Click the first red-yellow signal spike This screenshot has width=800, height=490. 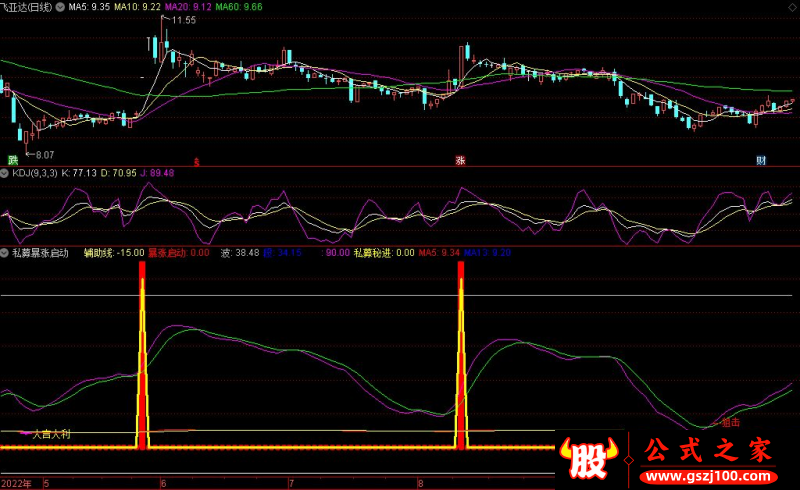tap(142, 360)
